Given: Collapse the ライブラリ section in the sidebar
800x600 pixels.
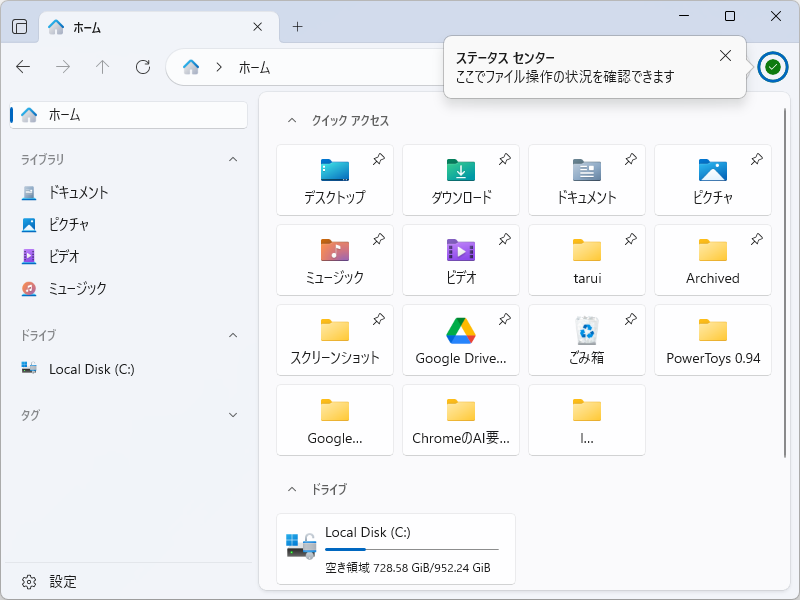Looking at the screenshot, I should pos(233,160).
